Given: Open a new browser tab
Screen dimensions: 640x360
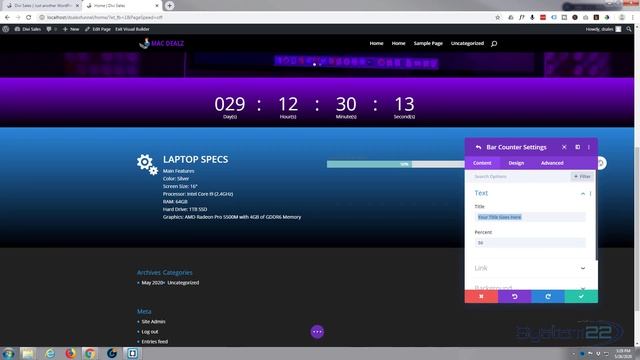Looking at the screenshot, I should (169, 6).
